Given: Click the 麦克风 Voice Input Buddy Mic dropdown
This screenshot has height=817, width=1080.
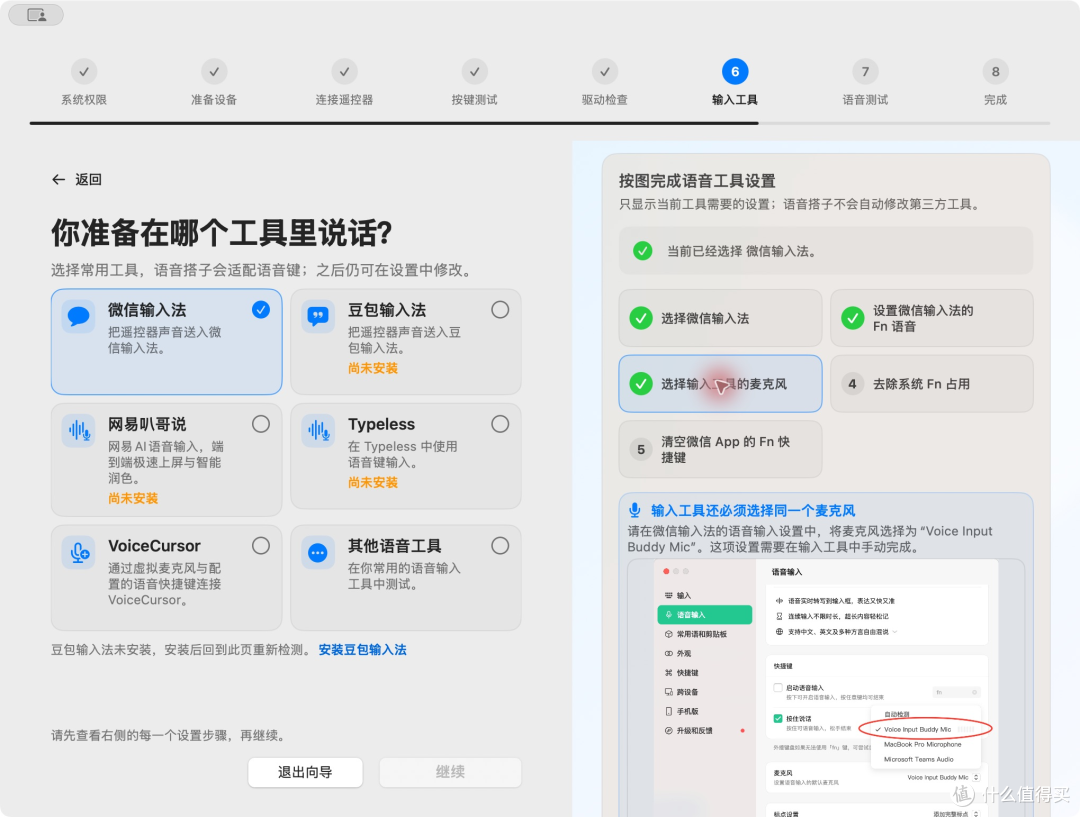Looking at the screenshot, I should tap(942, 777).
